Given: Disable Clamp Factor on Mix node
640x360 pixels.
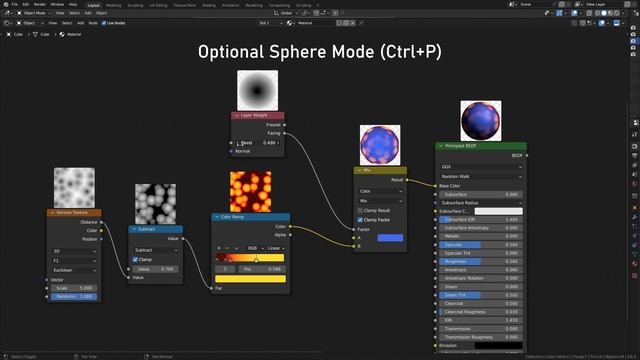Looking at the screenshot, I should click(x=360, y=220).
